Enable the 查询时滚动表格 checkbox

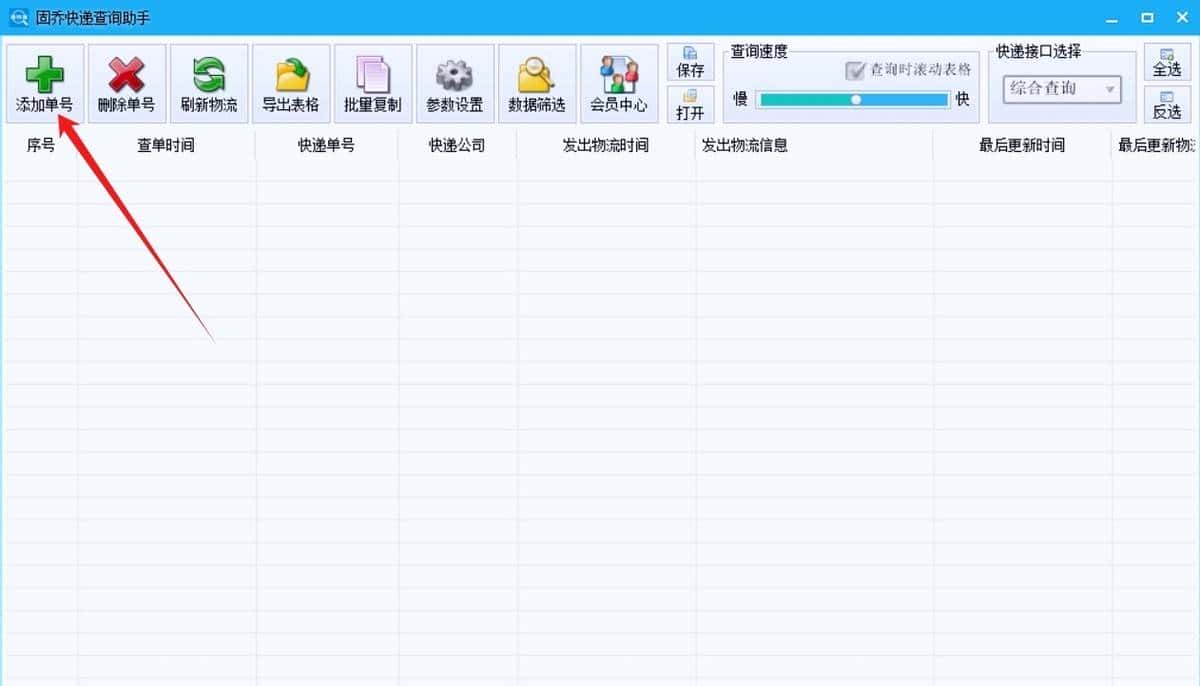point(857,71)
